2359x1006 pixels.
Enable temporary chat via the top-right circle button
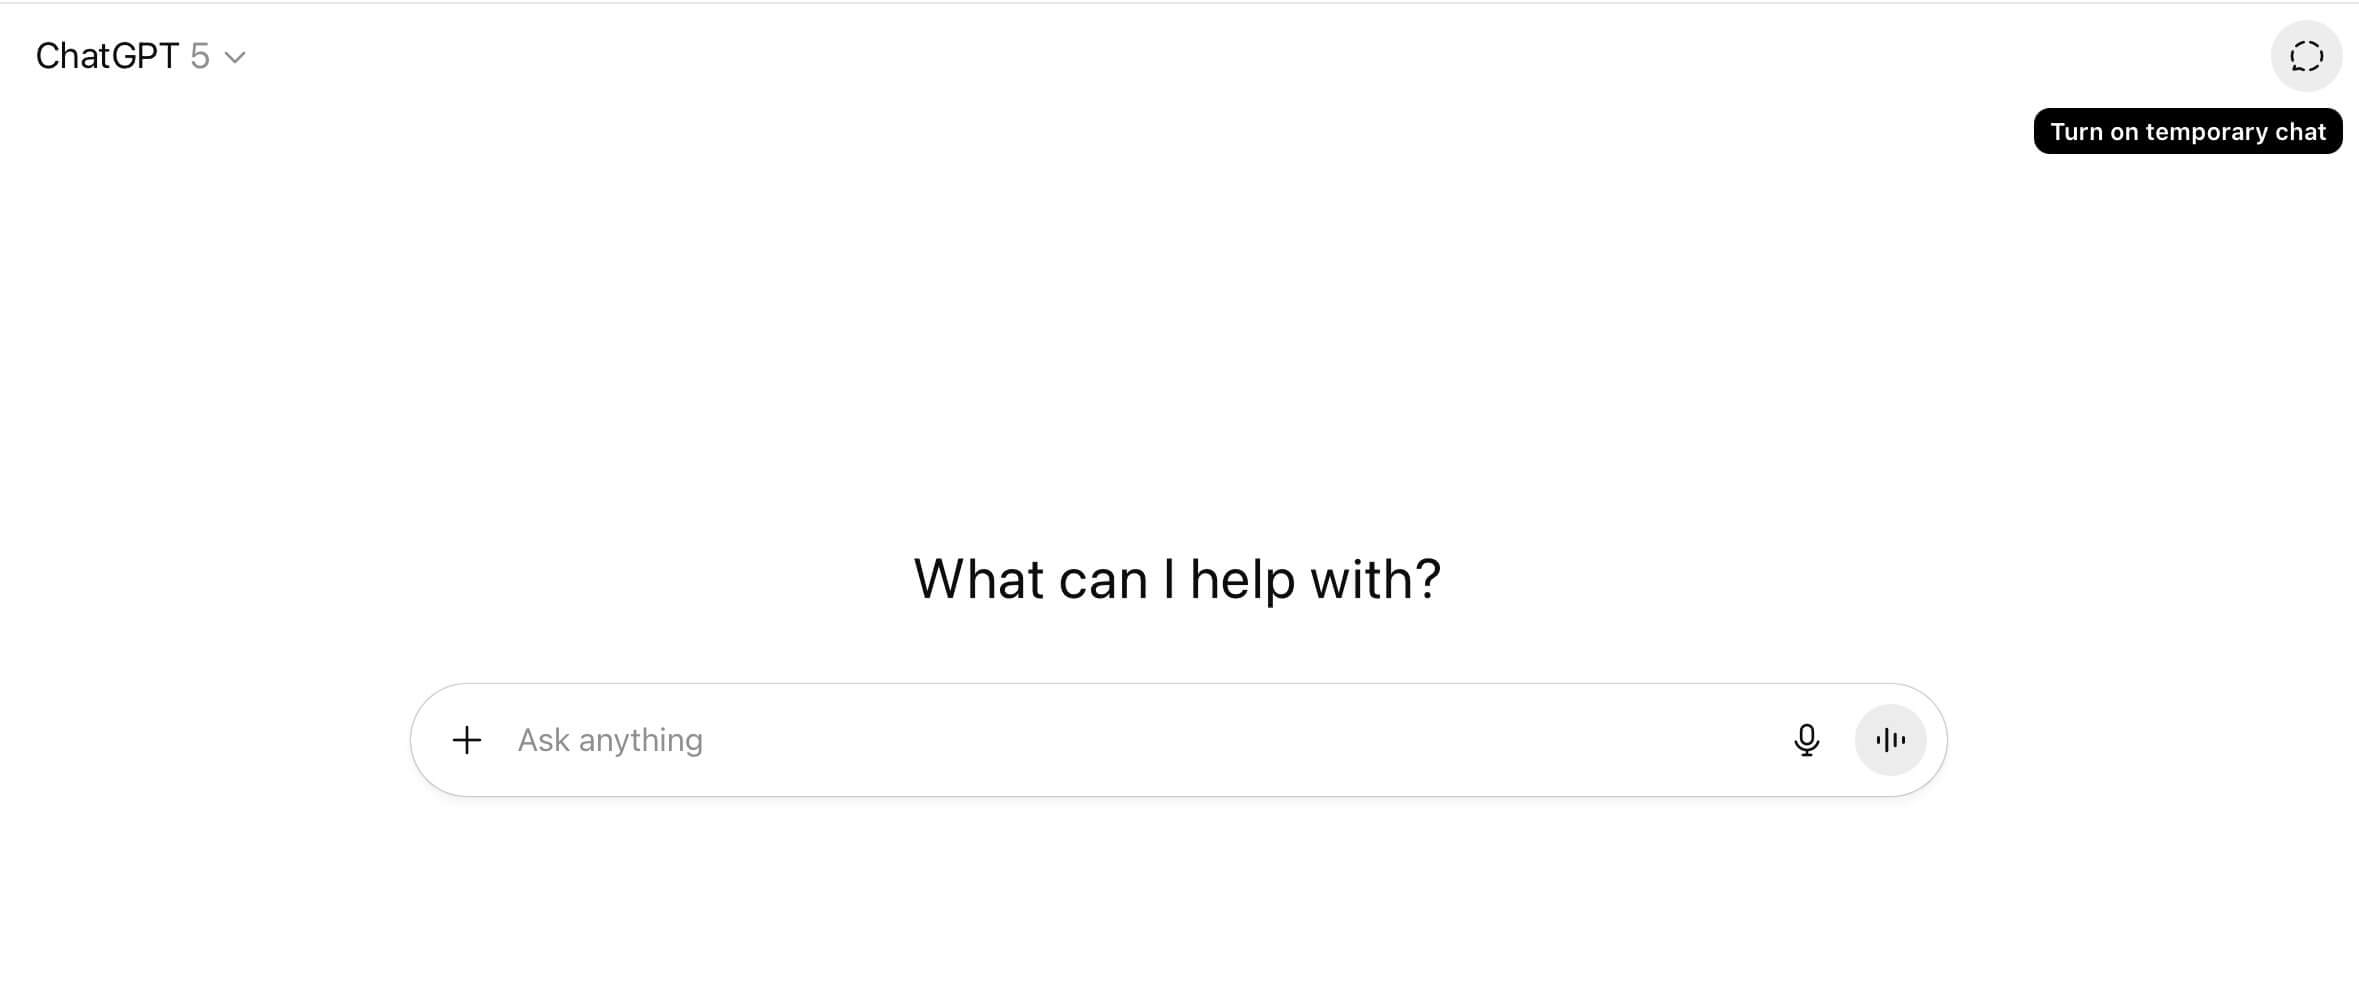[2306, 56]
